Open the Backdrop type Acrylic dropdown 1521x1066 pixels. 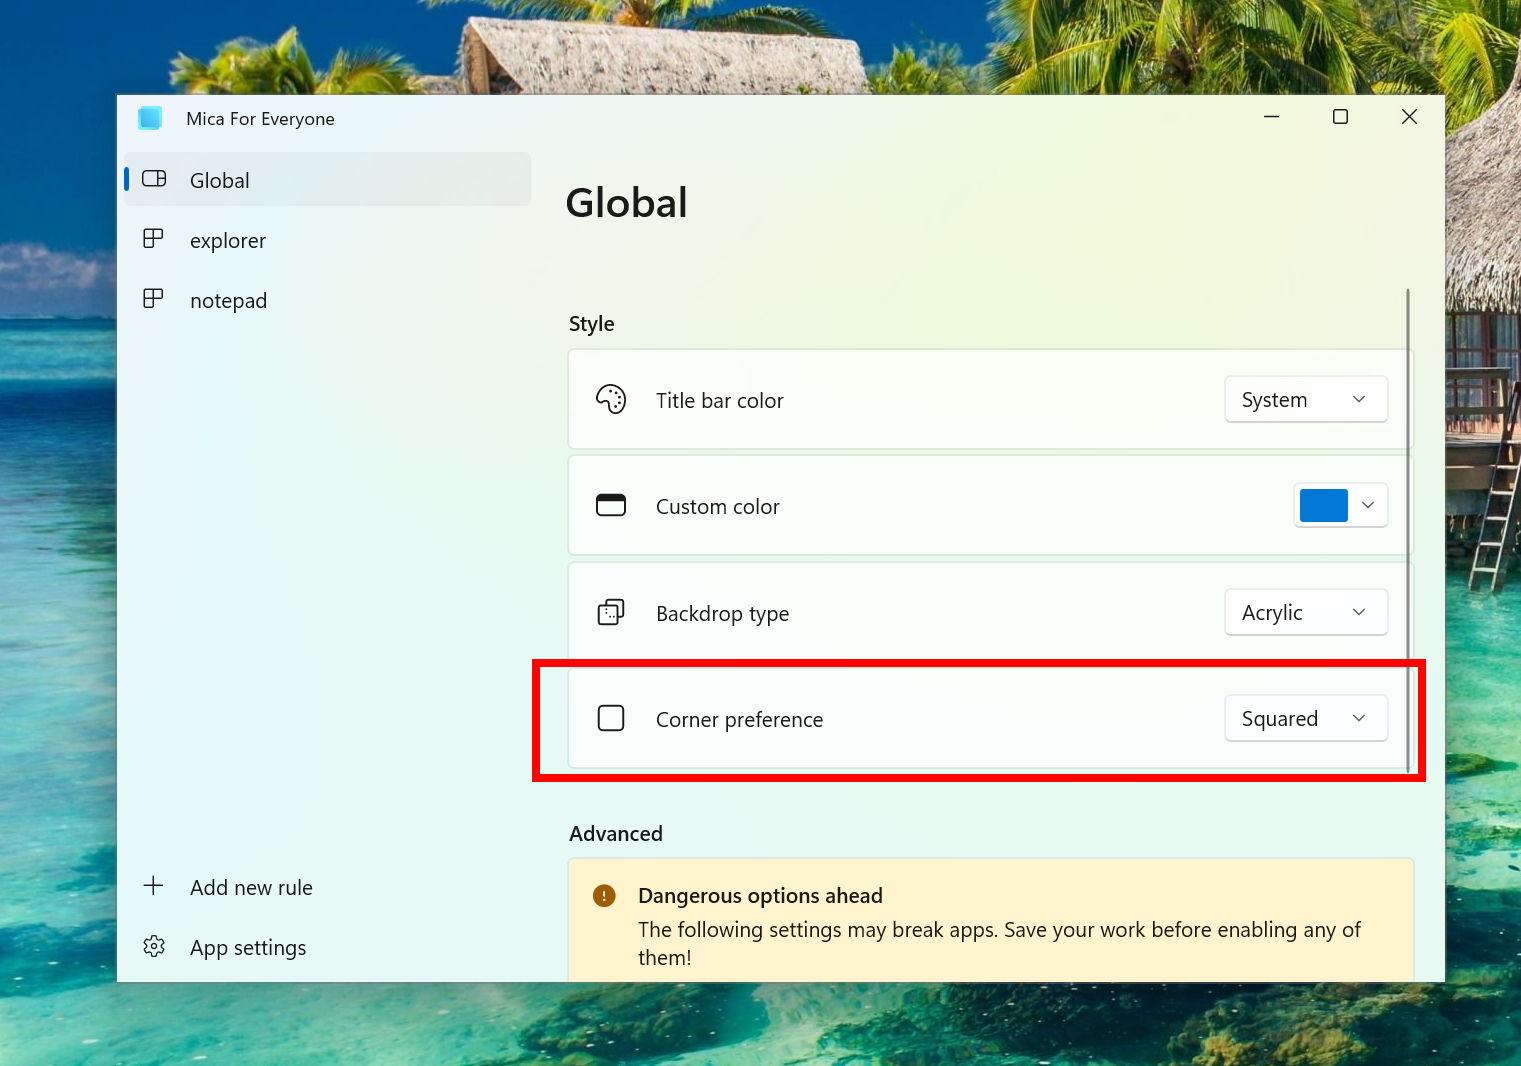pos(1306,612)
